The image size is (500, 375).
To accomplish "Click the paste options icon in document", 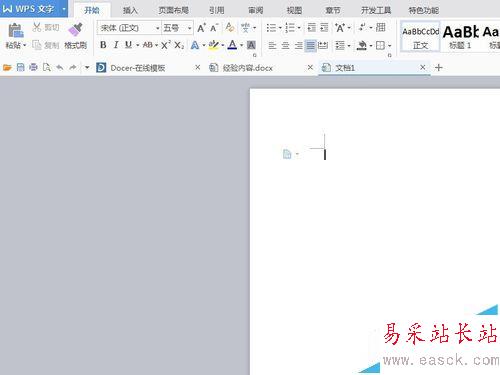I will (287, 154).
